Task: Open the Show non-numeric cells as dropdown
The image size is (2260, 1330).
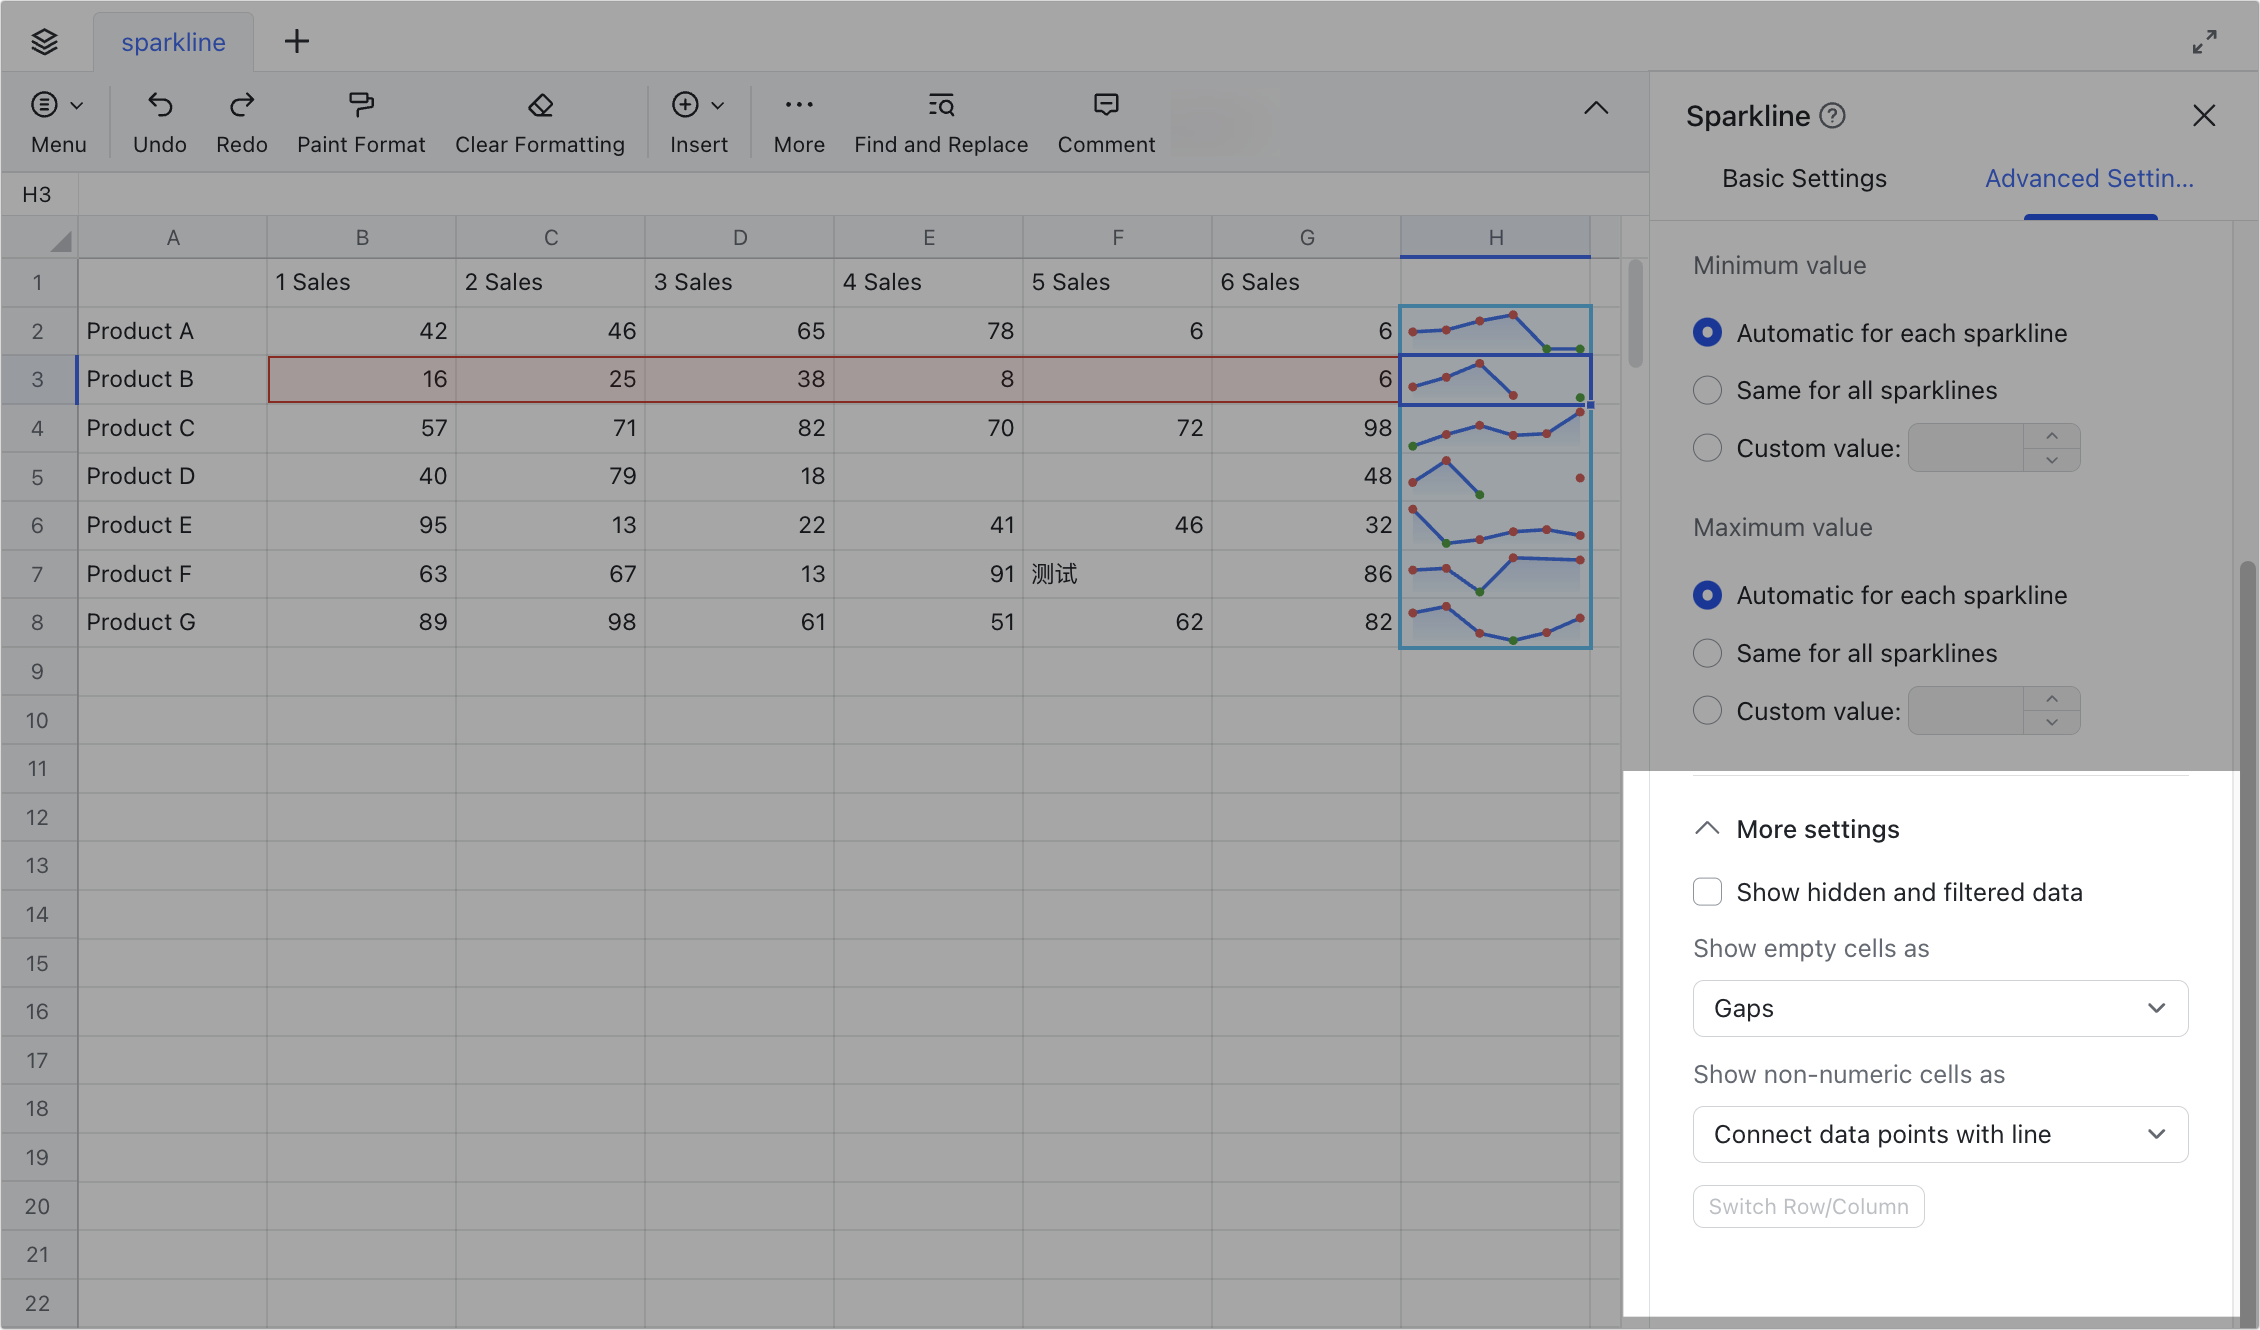Action: pos(1939,1134)
